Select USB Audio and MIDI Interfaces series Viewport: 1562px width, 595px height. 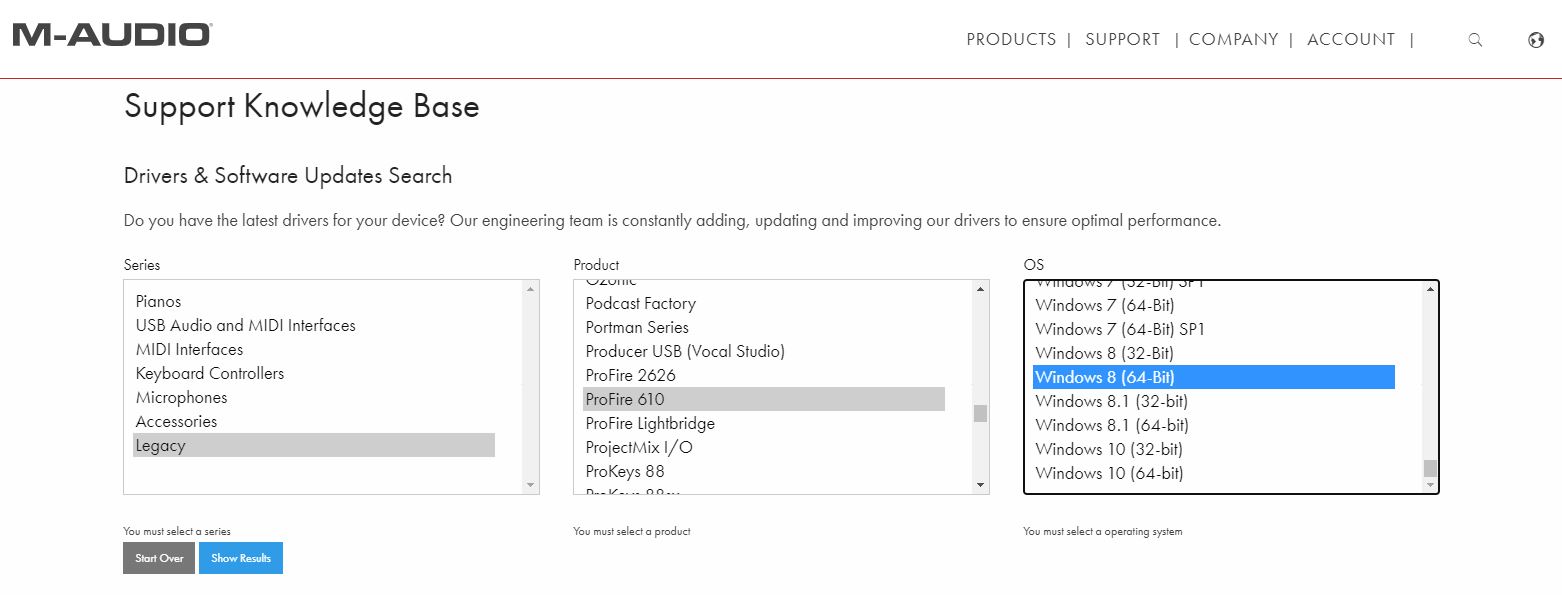314,325
